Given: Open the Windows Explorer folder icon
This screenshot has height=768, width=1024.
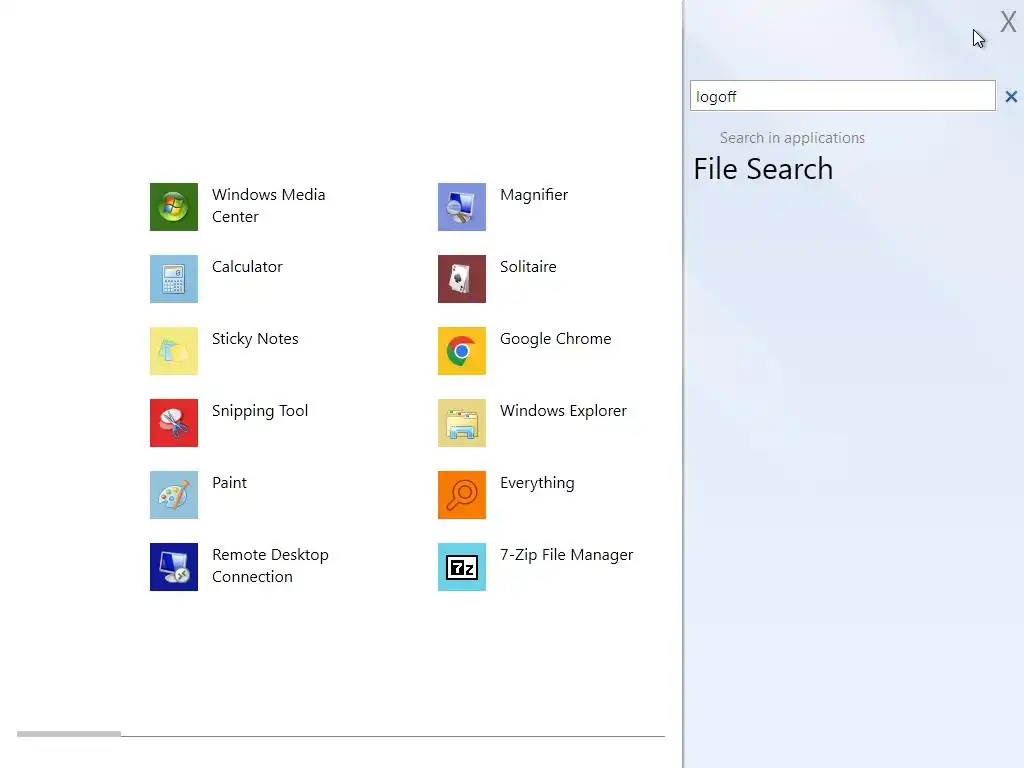Looking at the screenshot, I should [462, 423].
